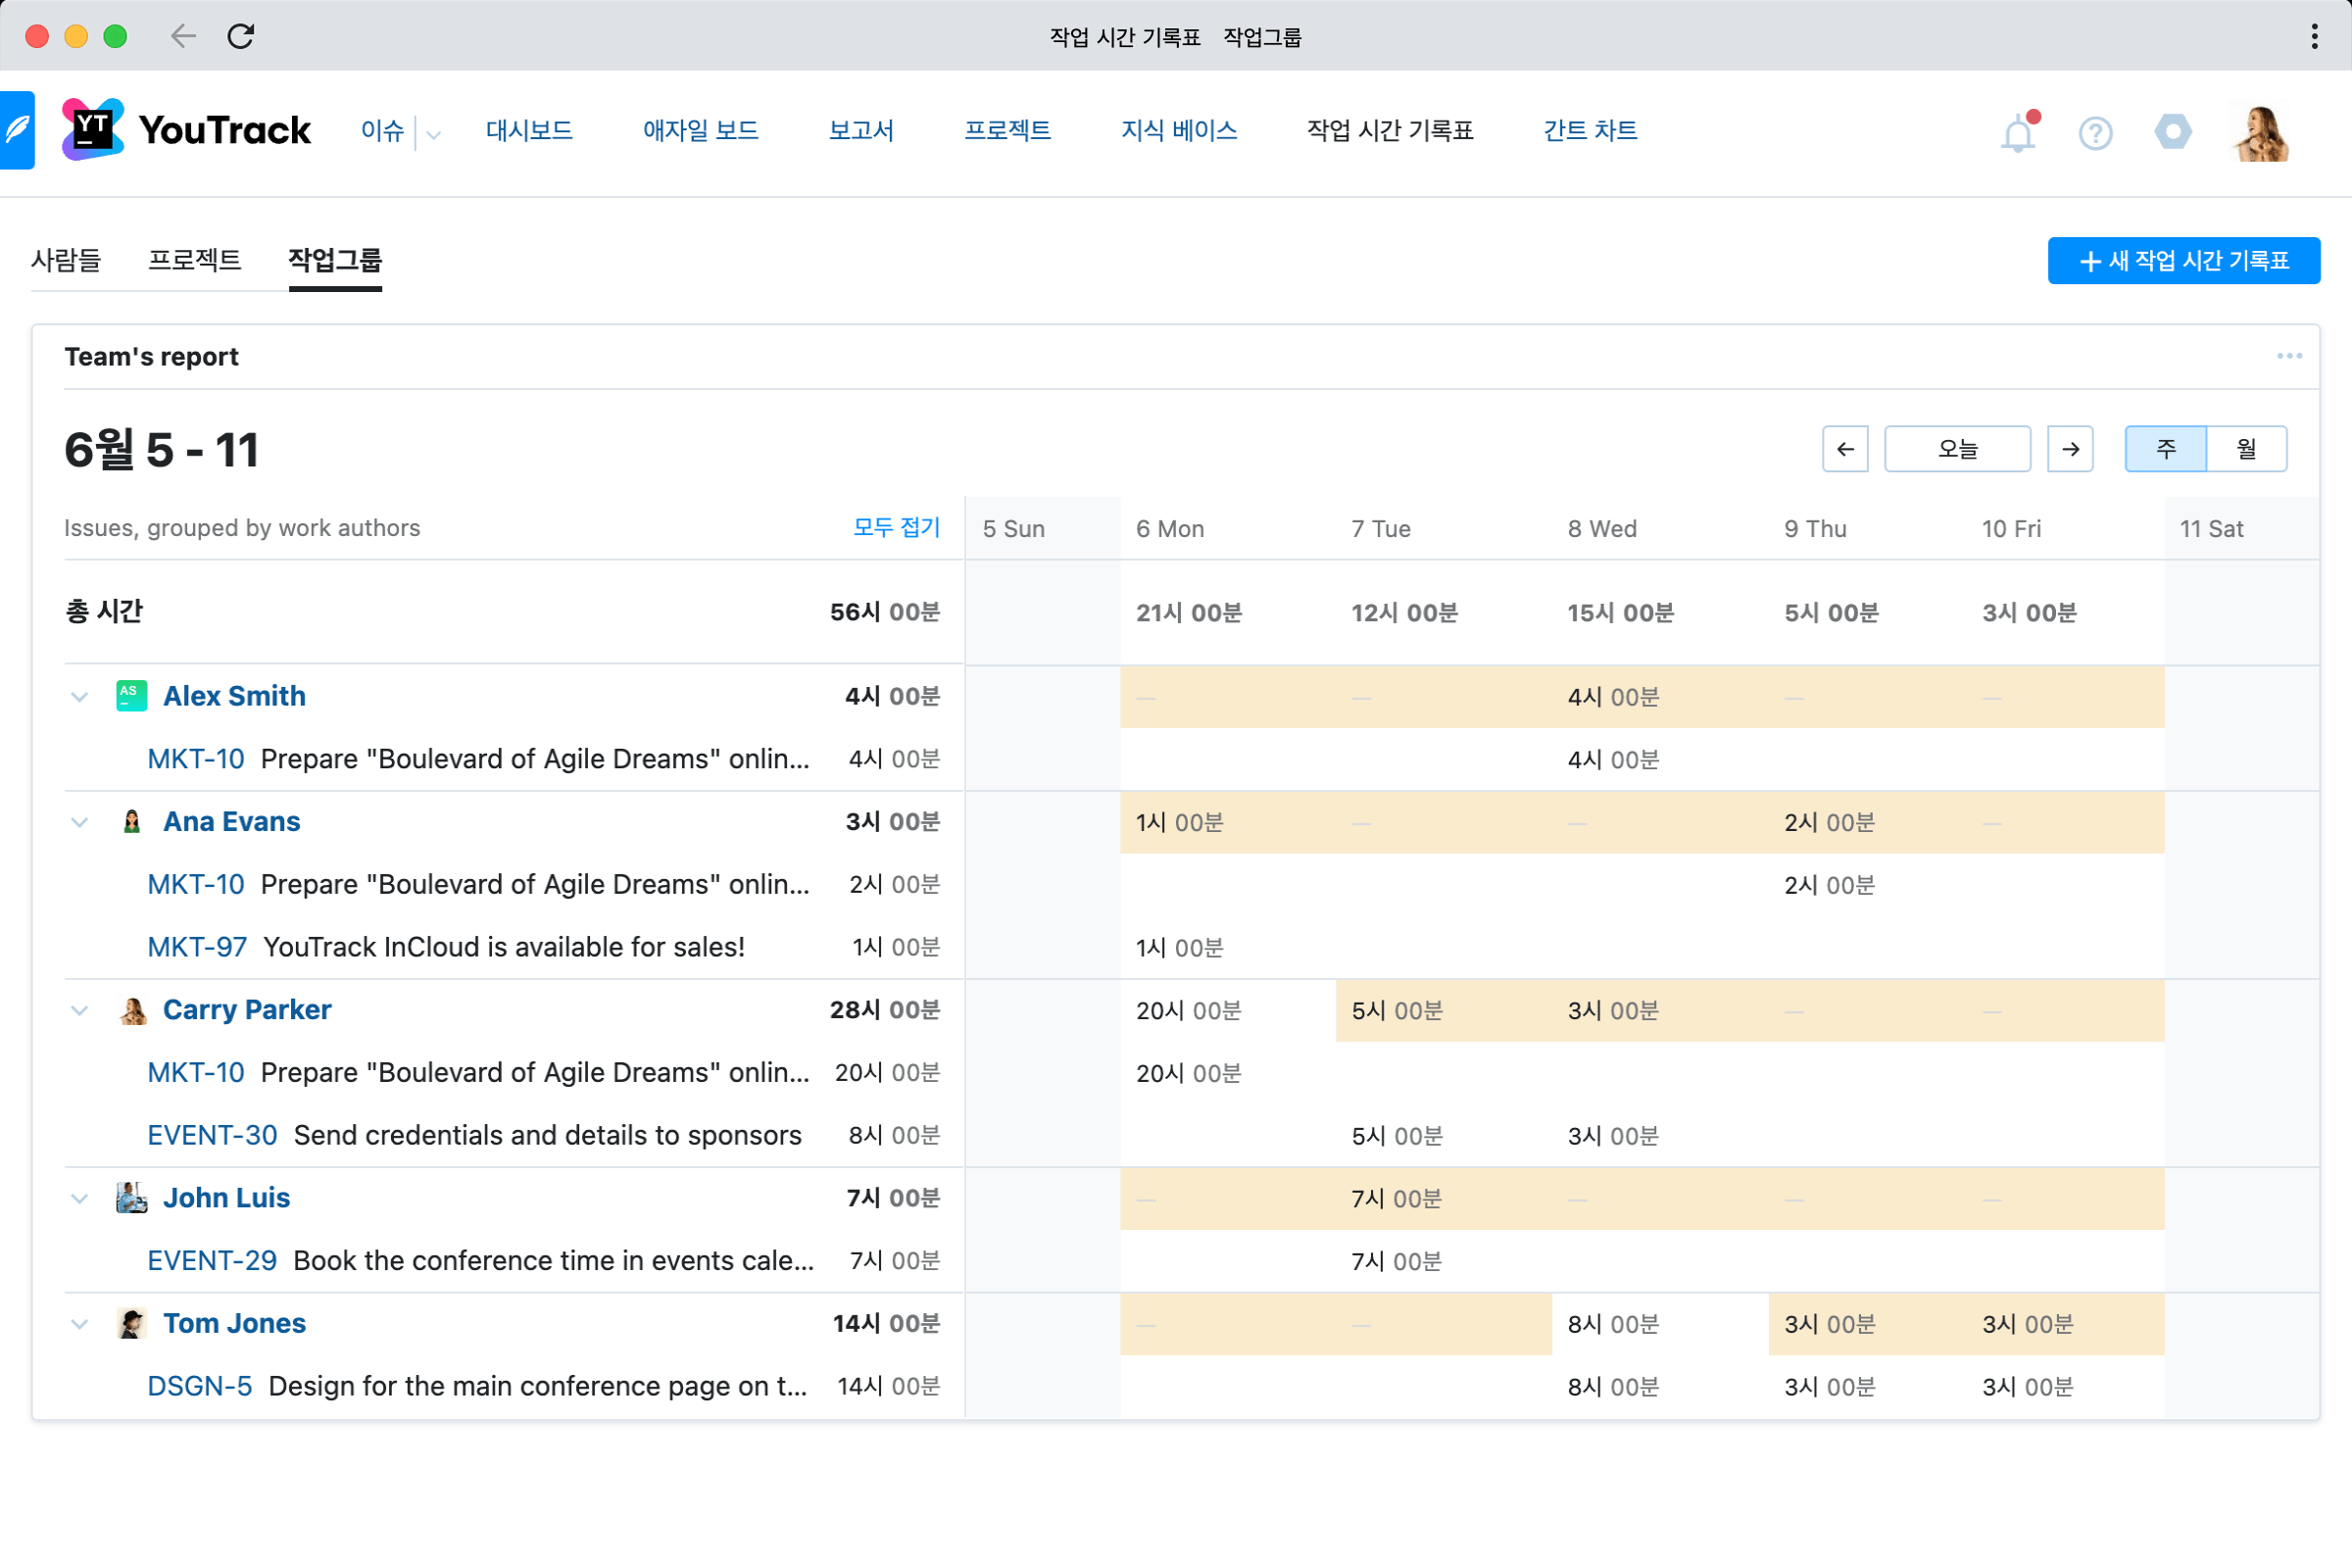Viewport: 2352px width, 1568px height.
Task: Open the user profile avatar
Action: tap(2260, 133)
